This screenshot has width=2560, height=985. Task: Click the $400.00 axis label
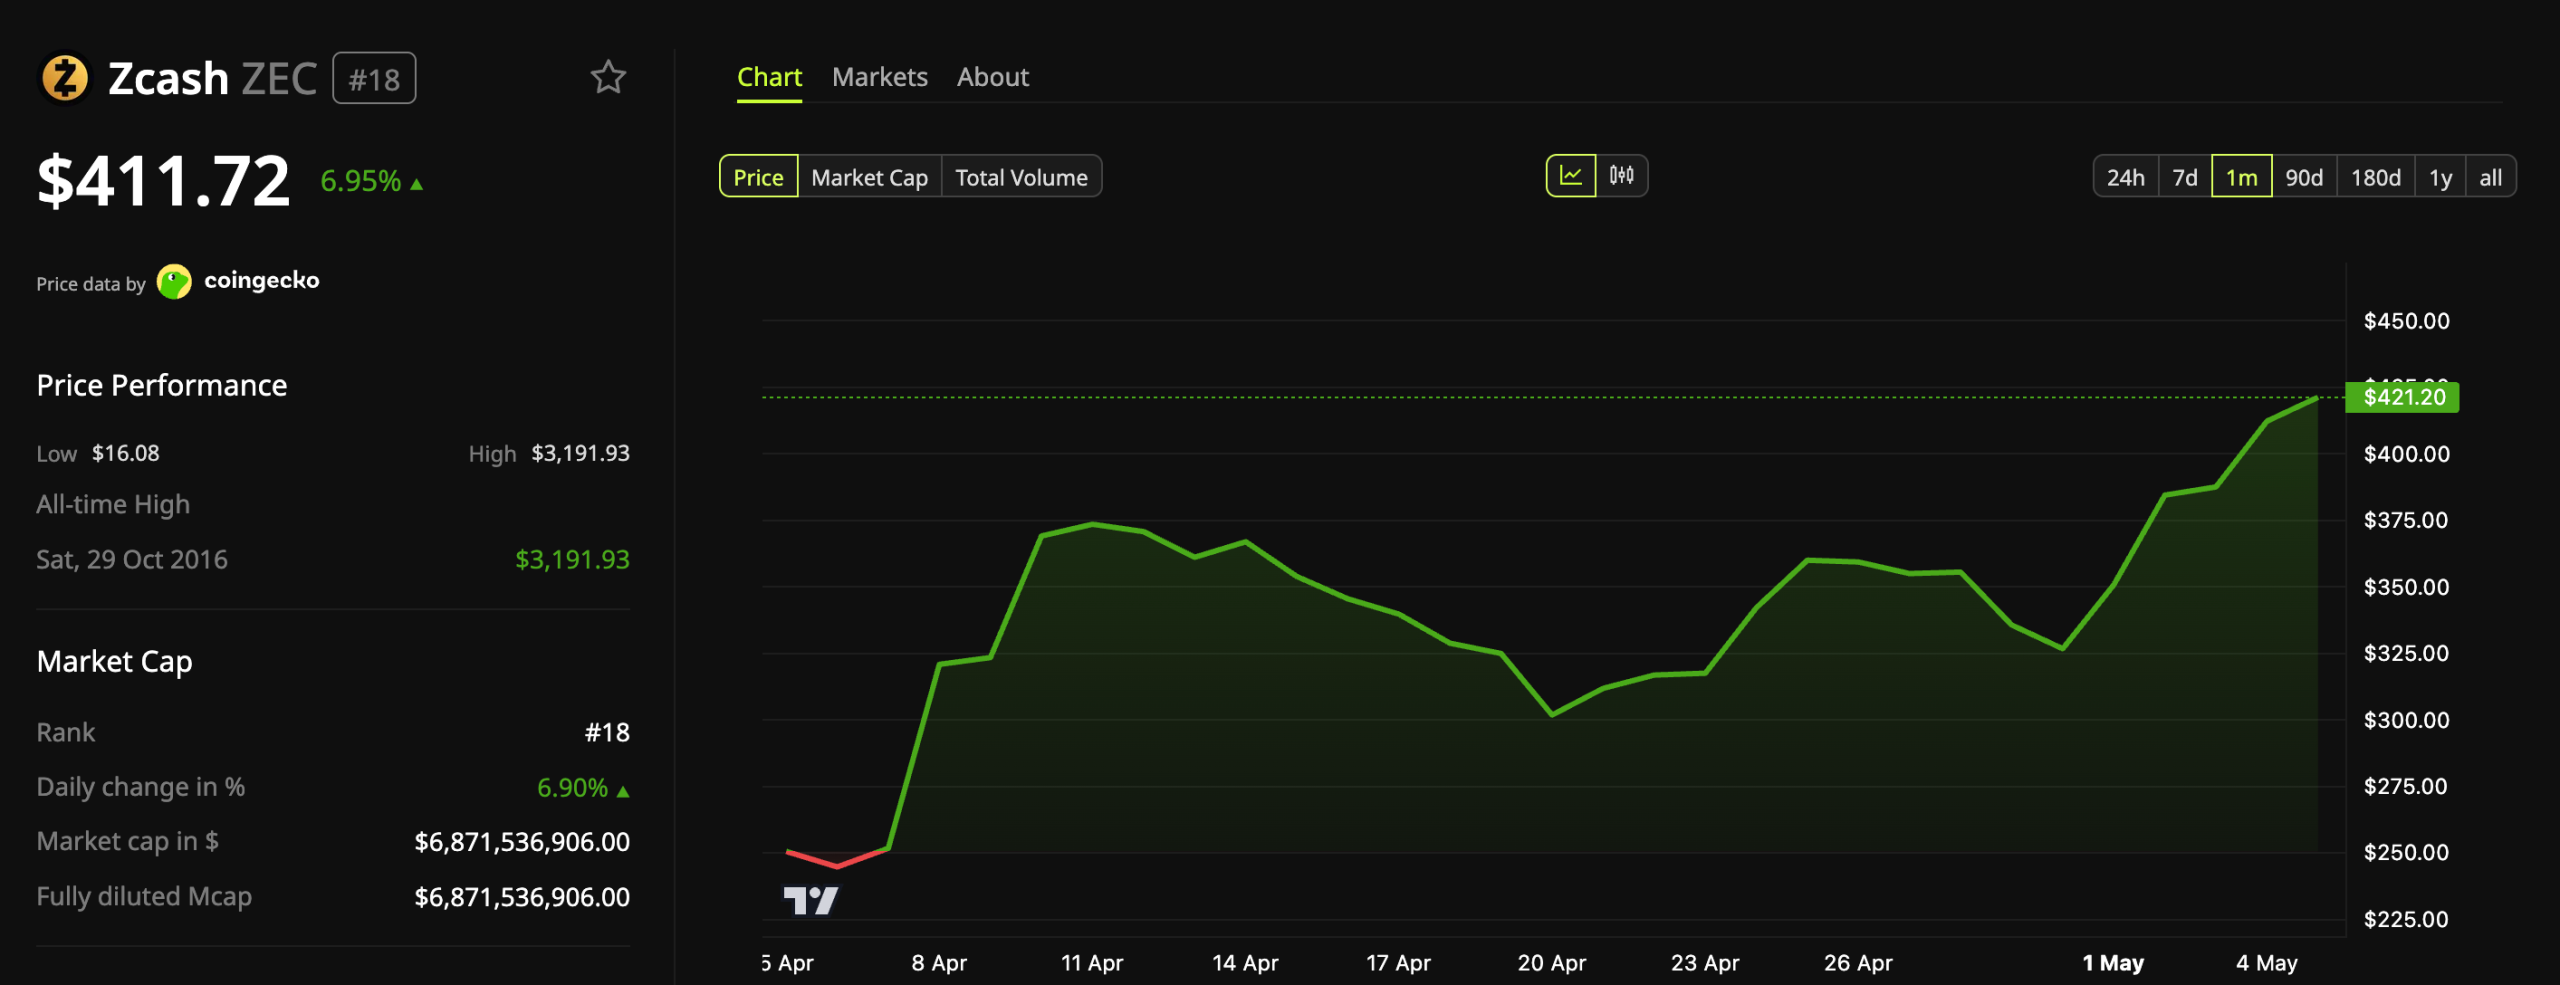(2406, 454)
